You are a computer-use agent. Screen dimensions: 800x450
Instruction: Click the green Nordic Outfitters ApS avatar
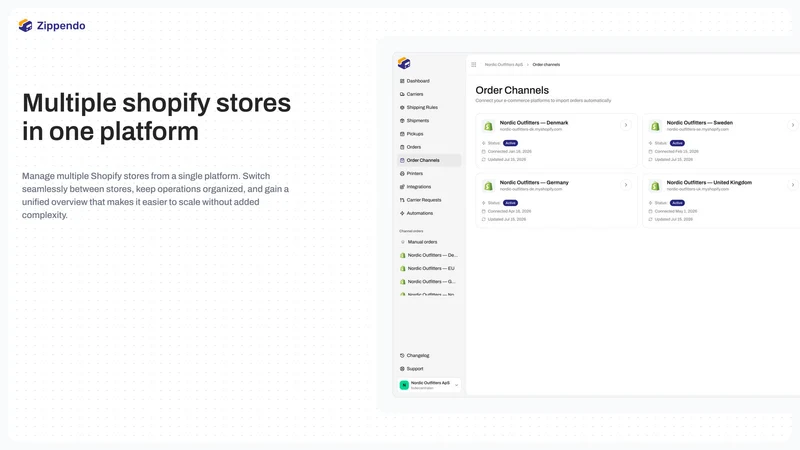point(404,385)
